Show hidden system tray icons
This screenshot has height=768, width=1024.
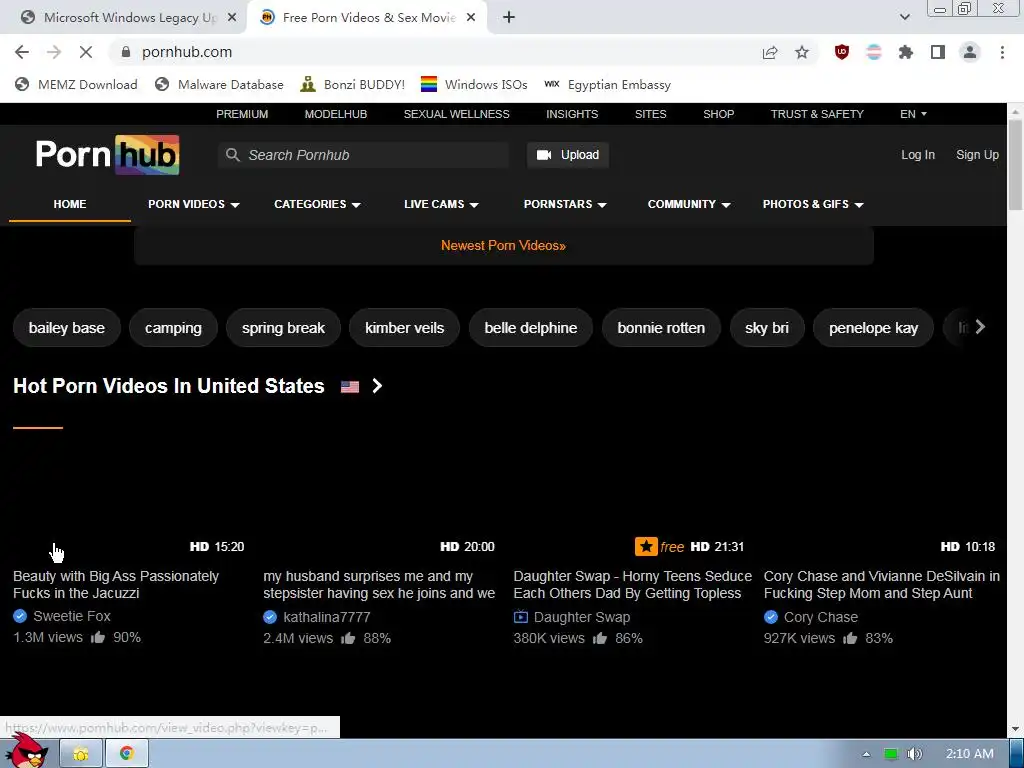coord(867,754)
